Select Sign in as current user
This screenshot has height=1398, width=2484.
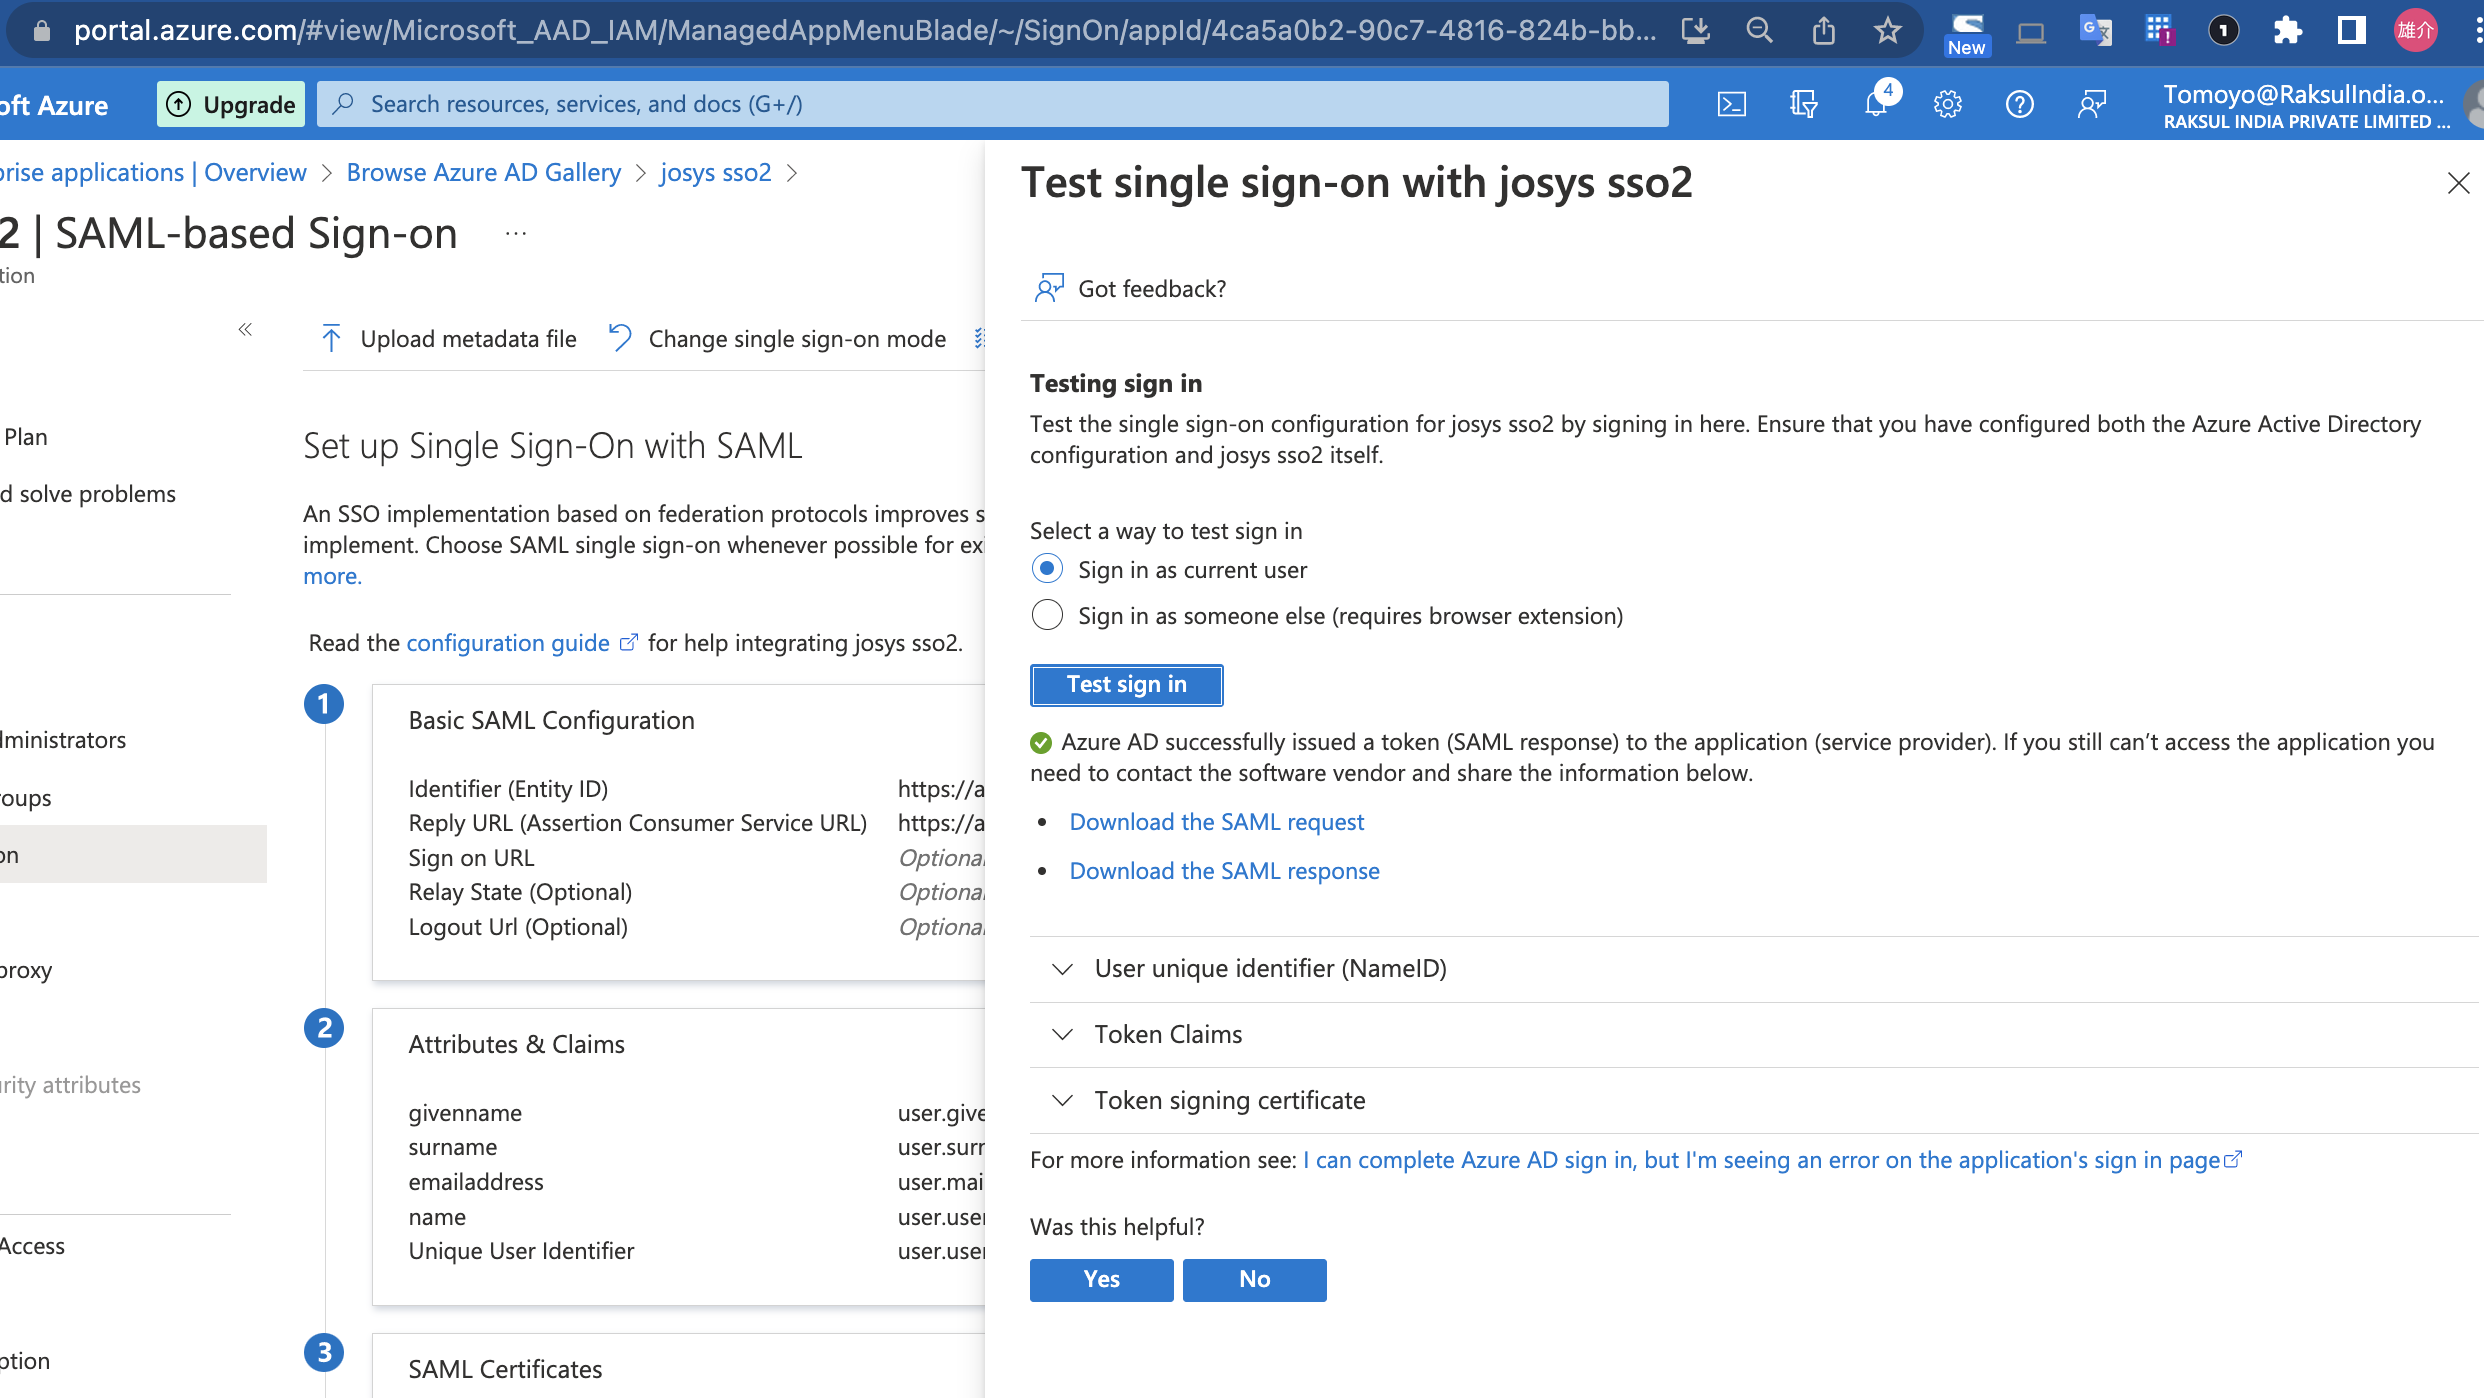(1047, 569)
